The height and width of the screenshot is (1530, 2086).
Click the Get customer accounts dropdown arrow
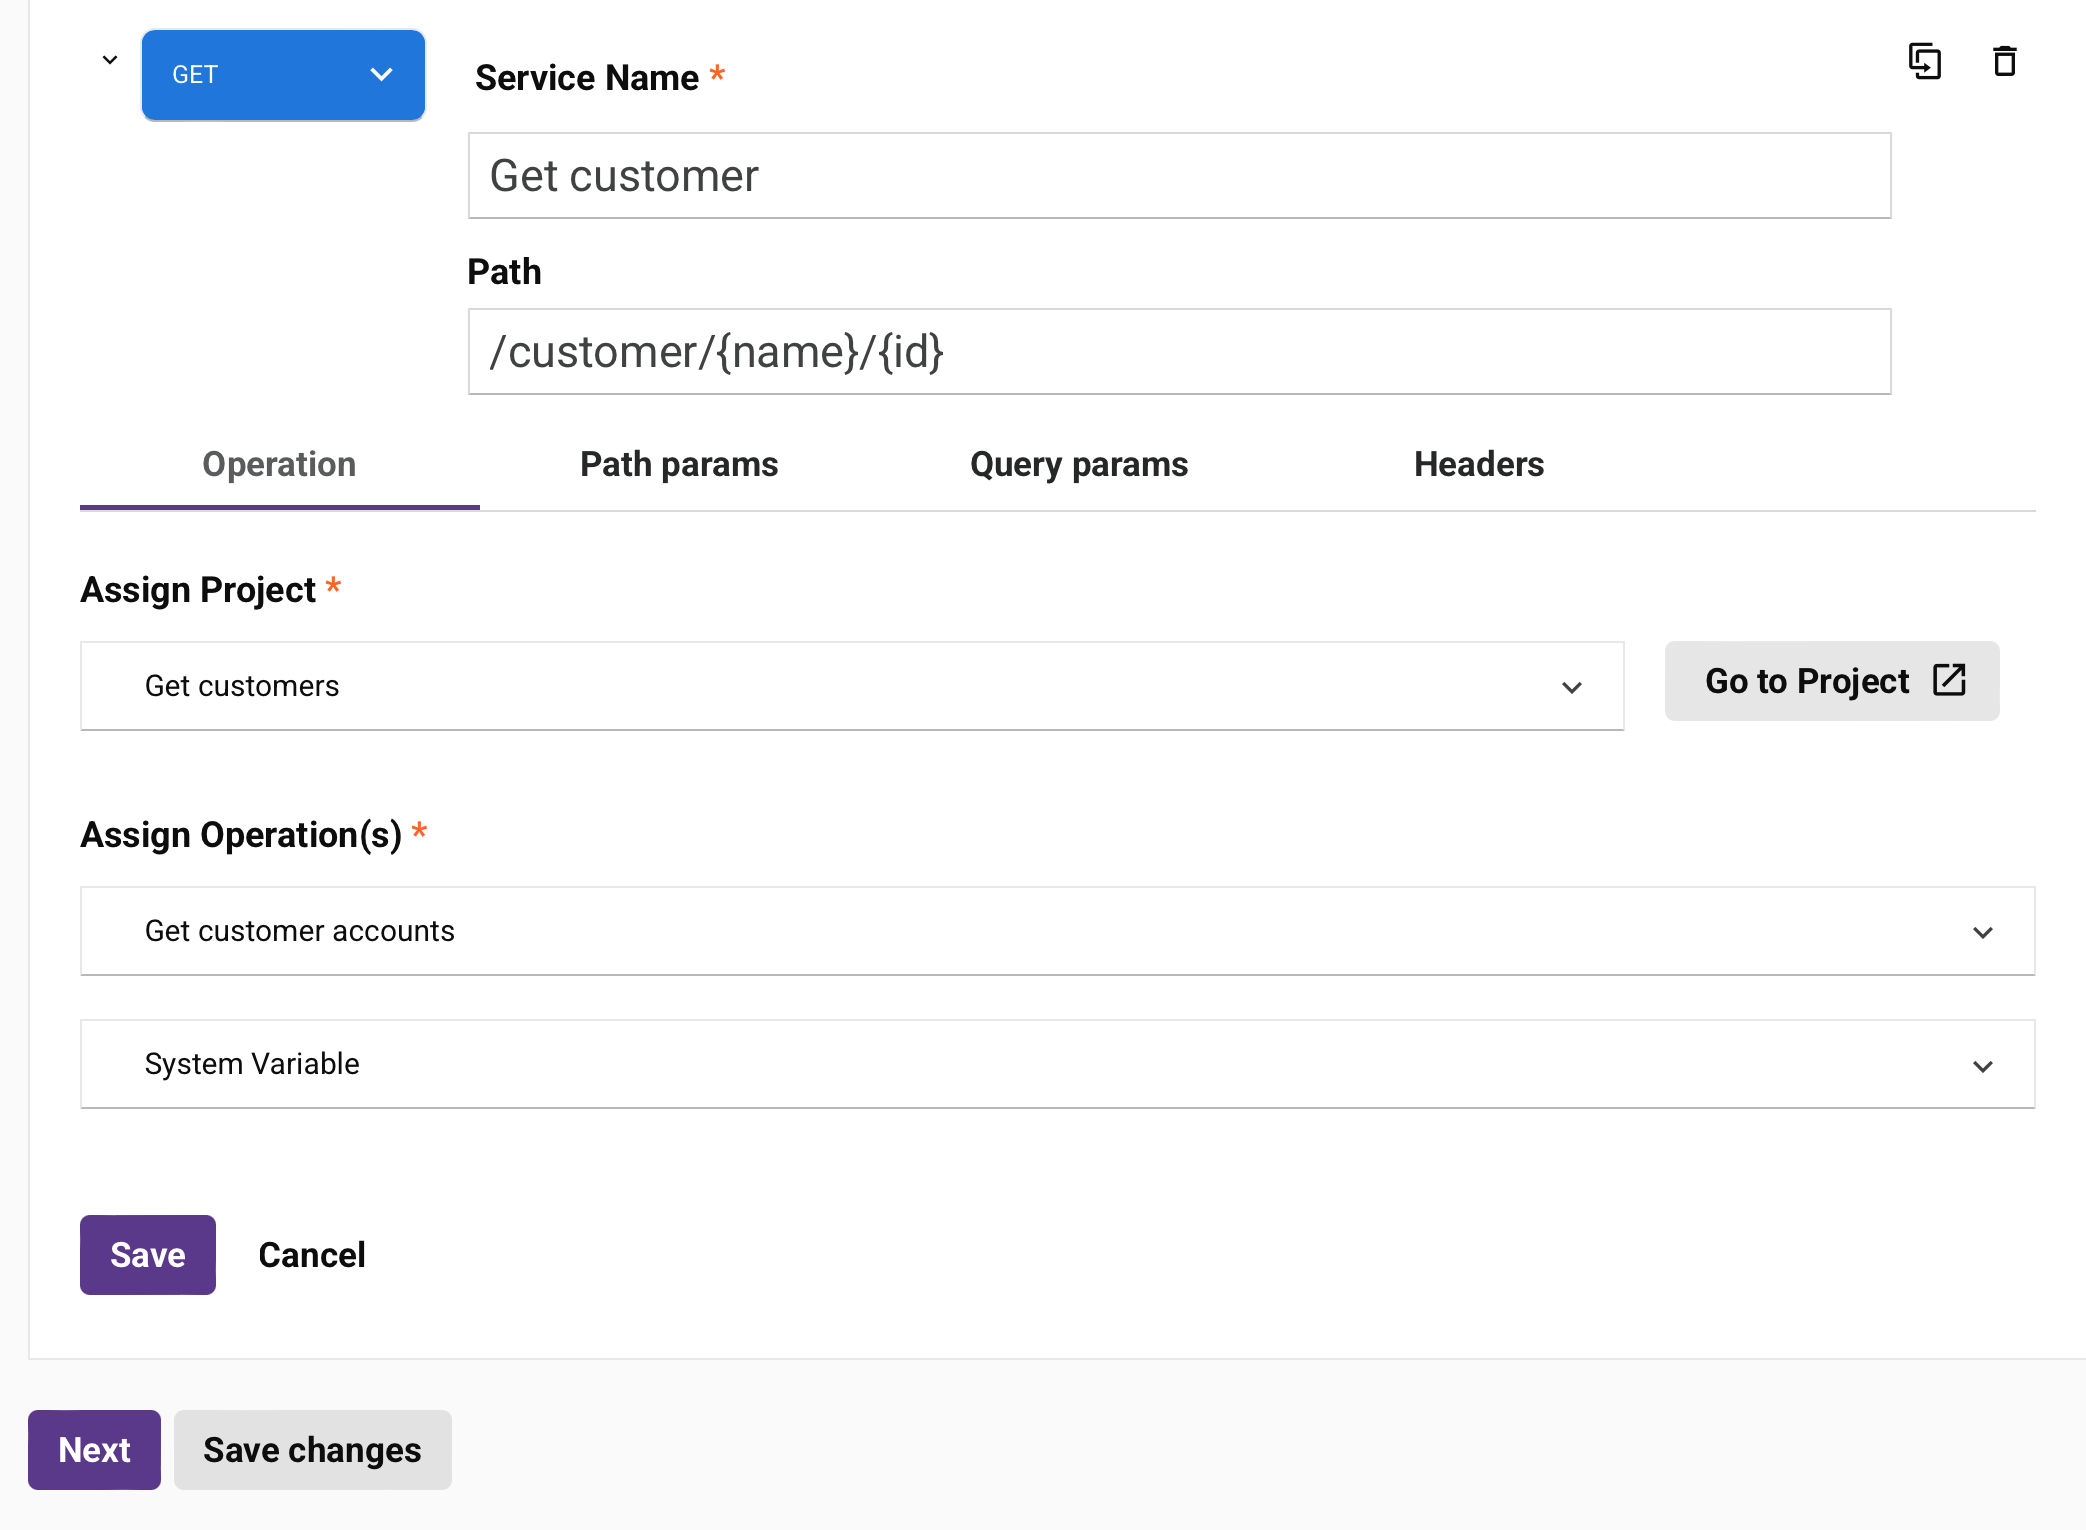(1982, 932)
